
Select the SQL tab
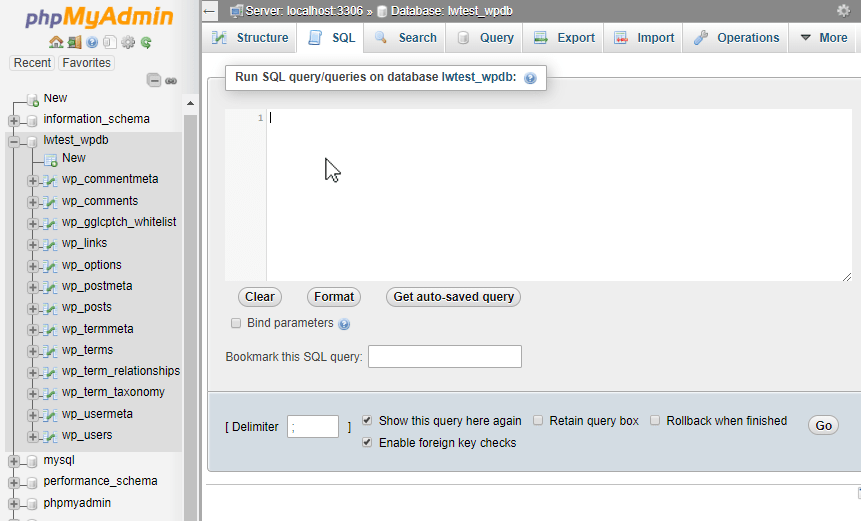click(x=331, y=38)
